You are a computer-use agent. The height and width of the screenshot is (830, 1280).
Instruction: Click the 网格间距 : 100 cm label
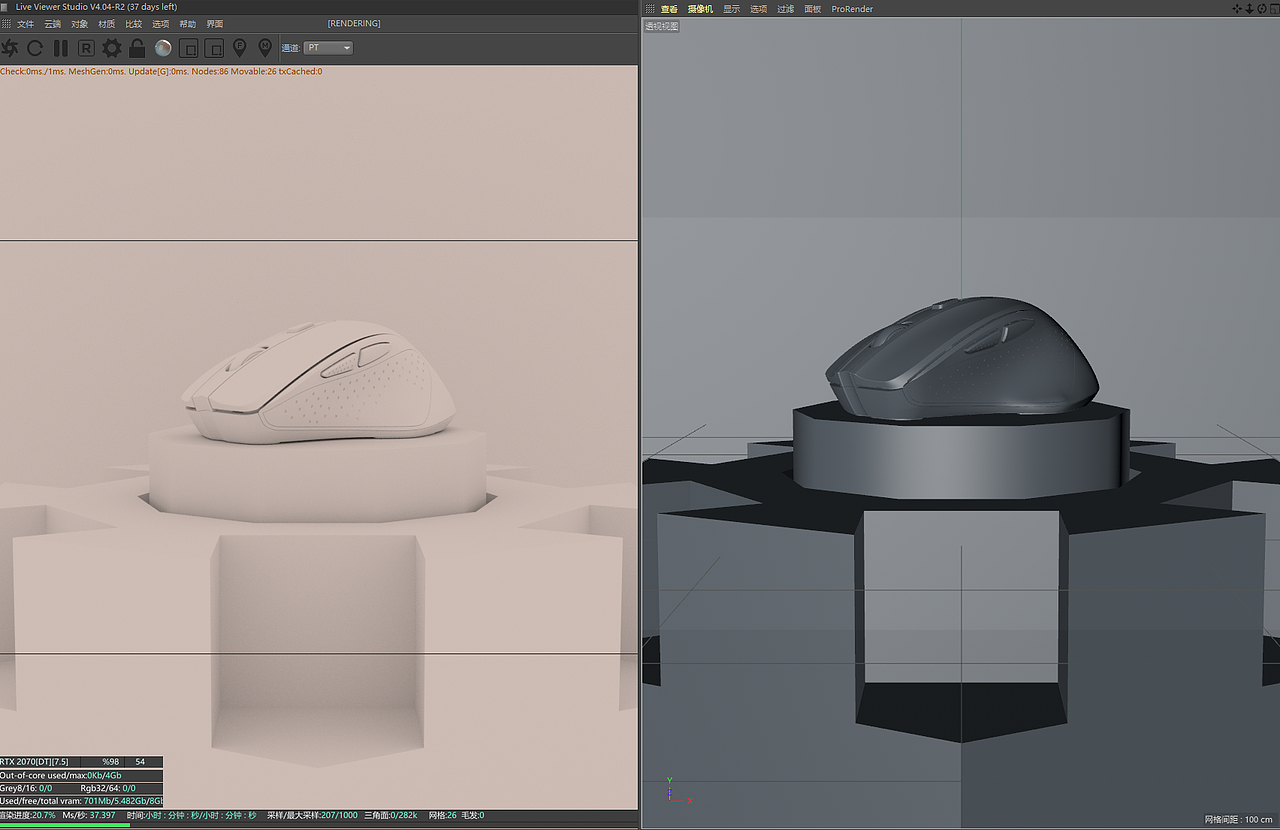1239,820
